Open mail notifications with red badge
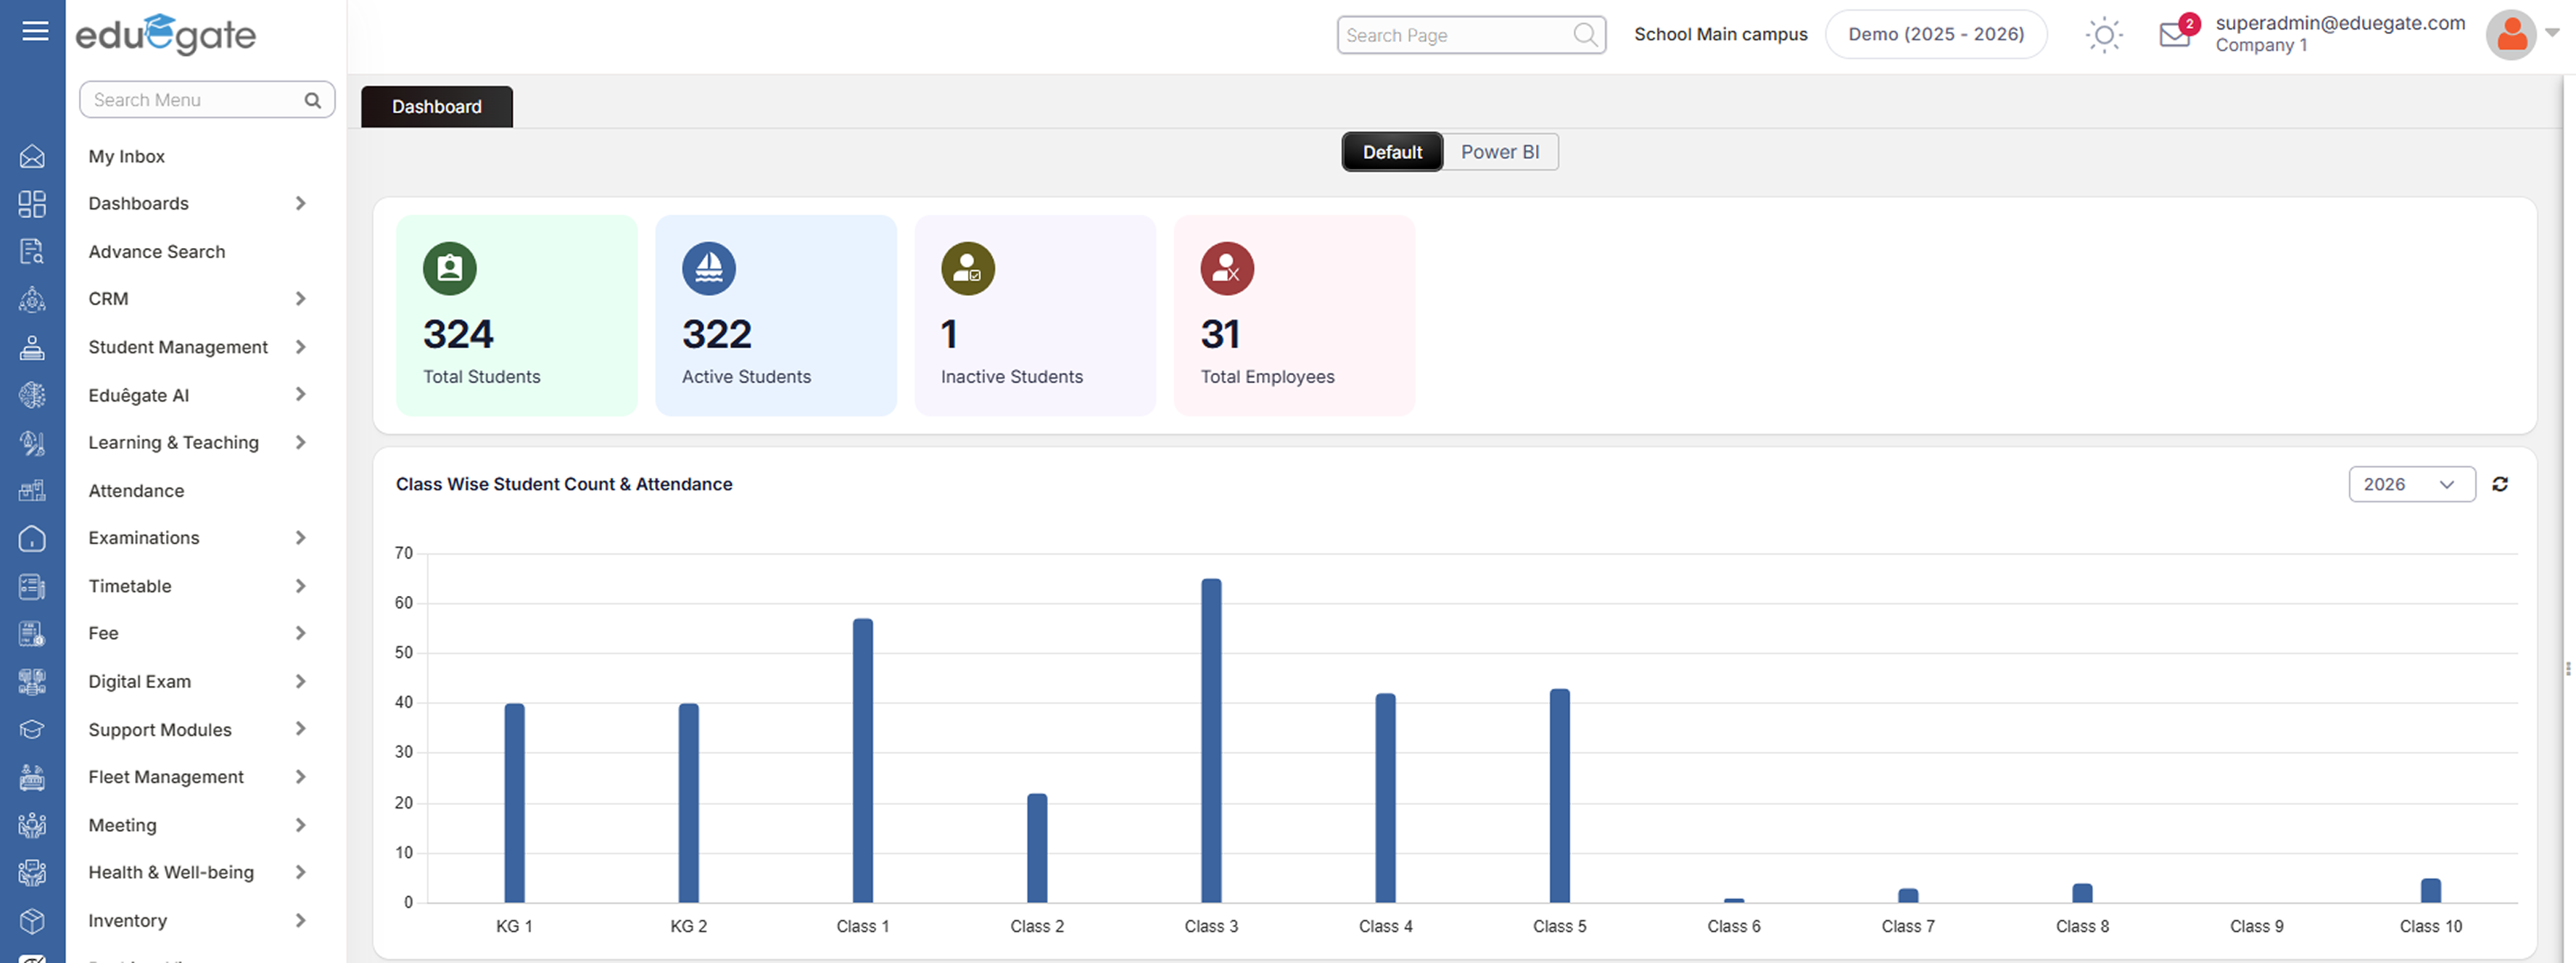Image resolution: width=2576 pixels, height=963 pixels. click(2178, 33)
